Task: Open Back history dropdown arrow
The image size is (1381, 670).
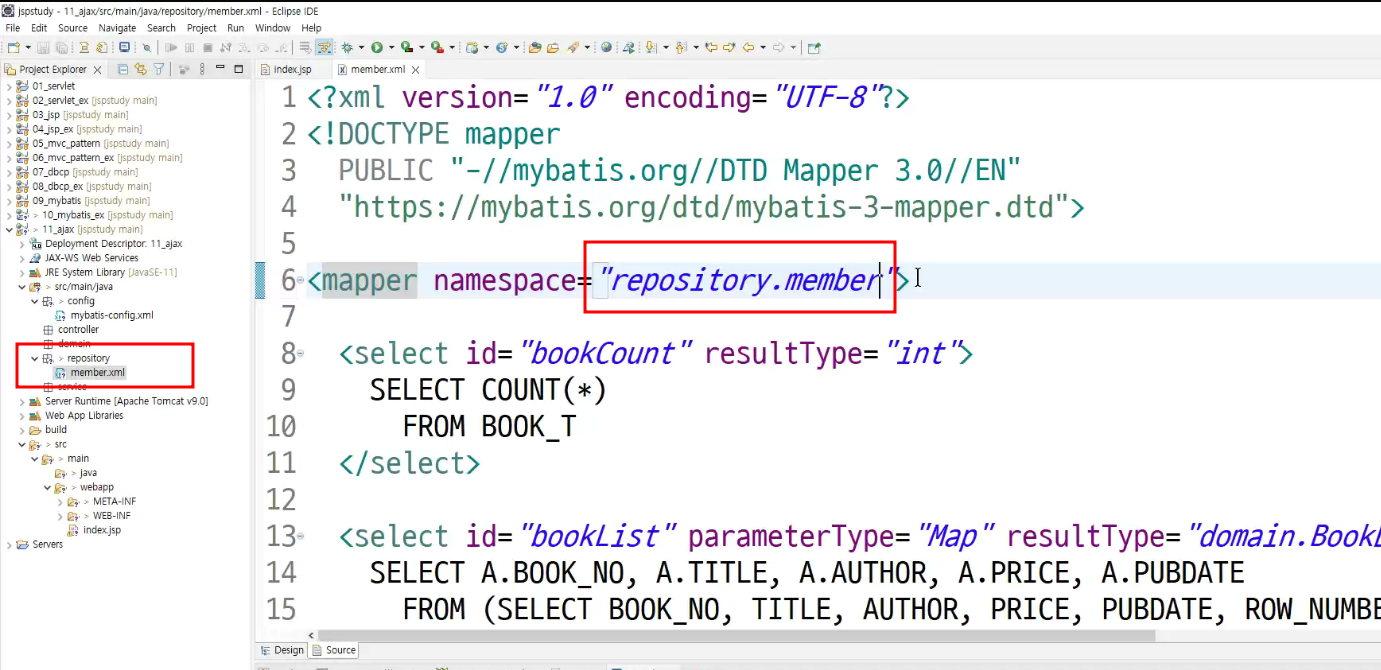Action: (762, 47)
